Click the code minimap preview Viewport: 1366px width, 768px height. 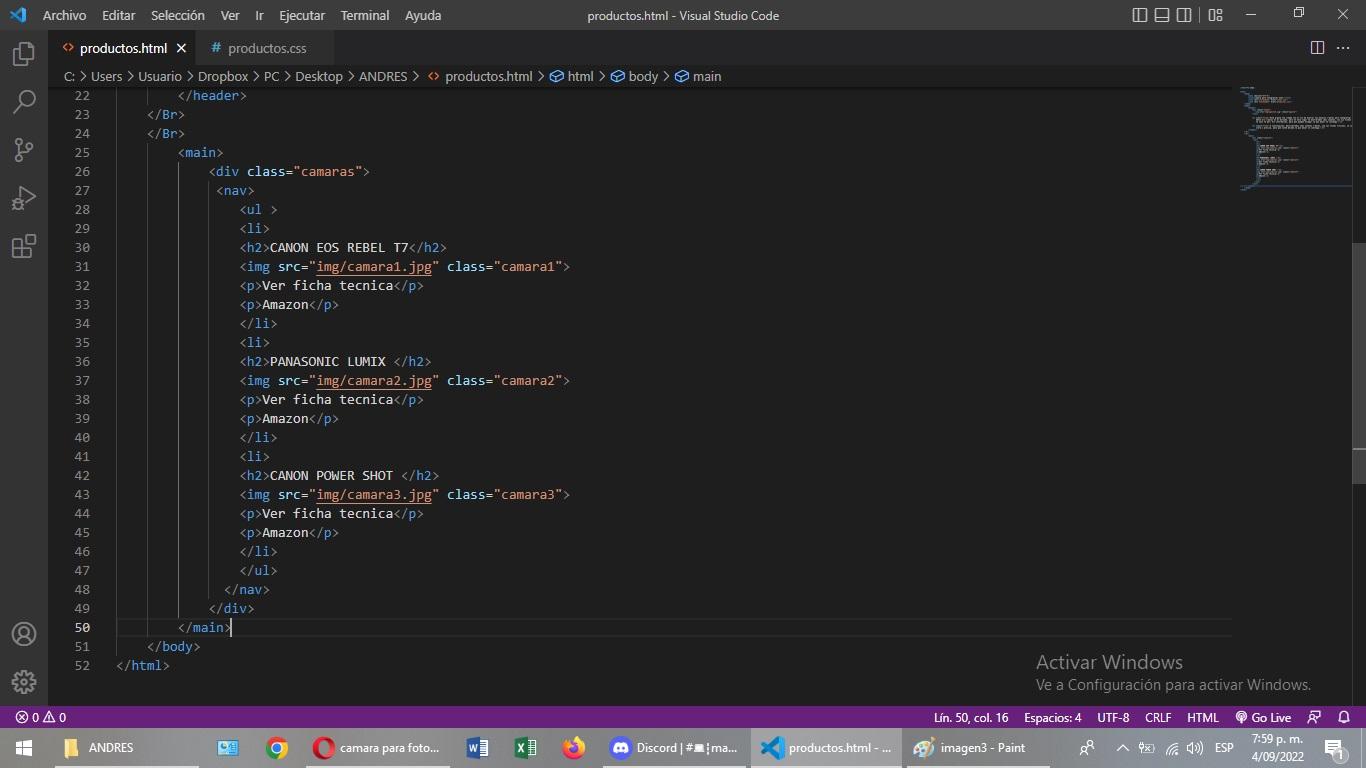(x=1295, y=138)
